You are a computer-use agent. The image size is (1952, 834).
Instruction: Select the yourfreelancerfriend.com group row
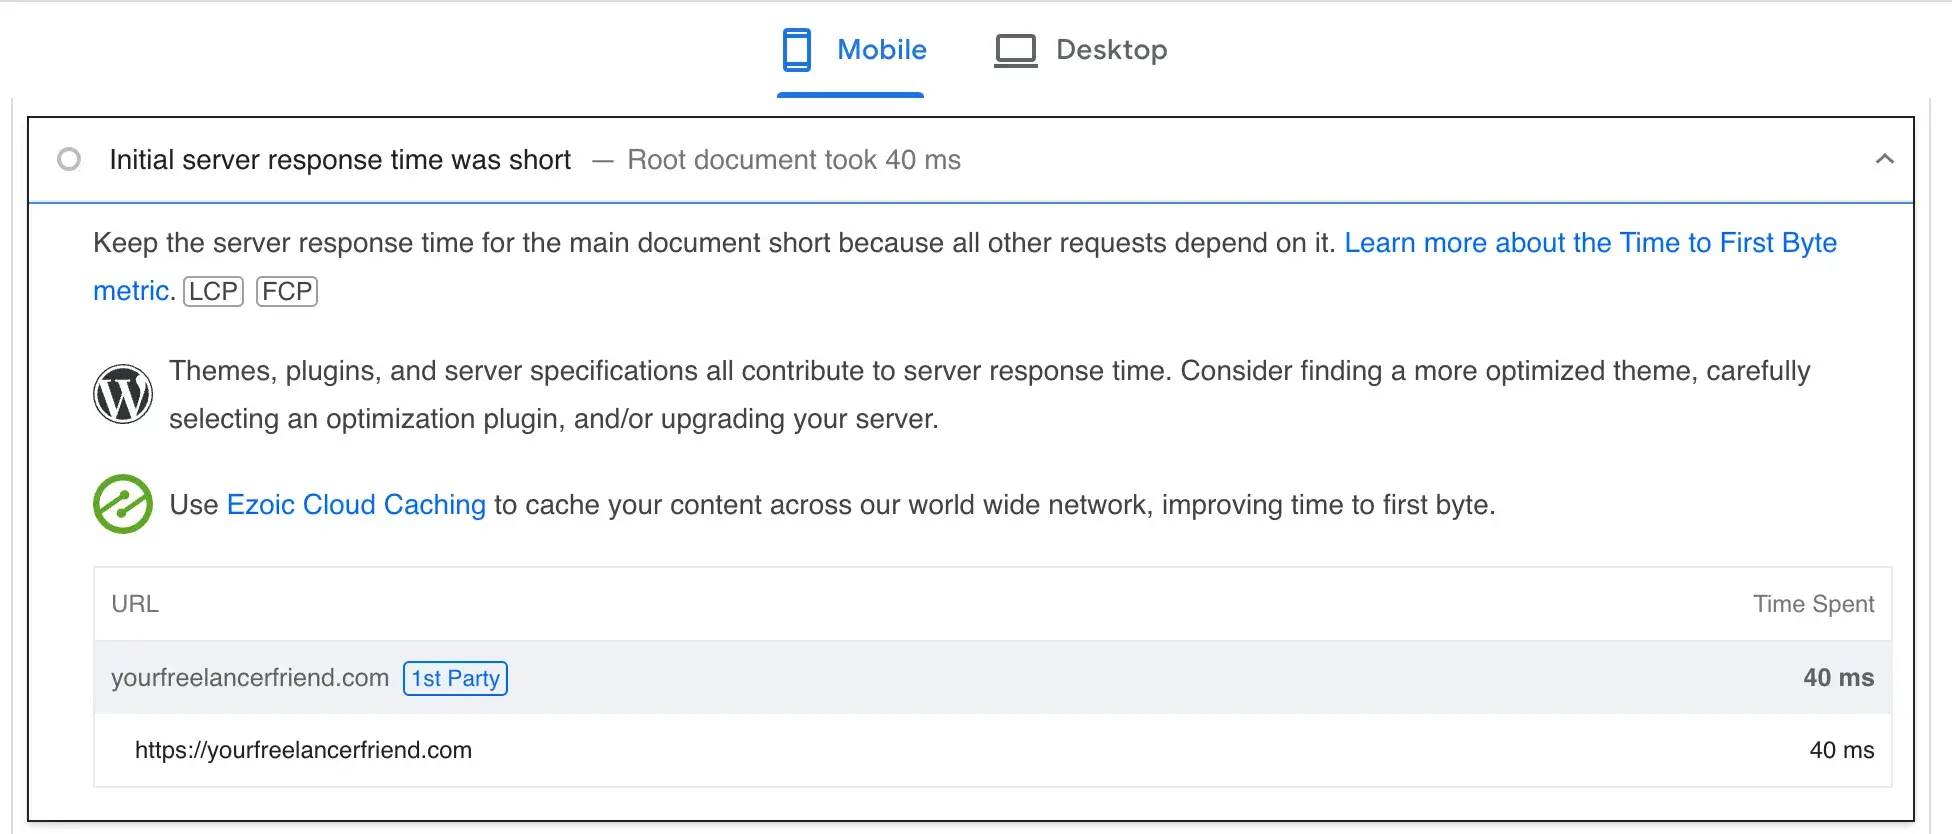click(993, 678)
